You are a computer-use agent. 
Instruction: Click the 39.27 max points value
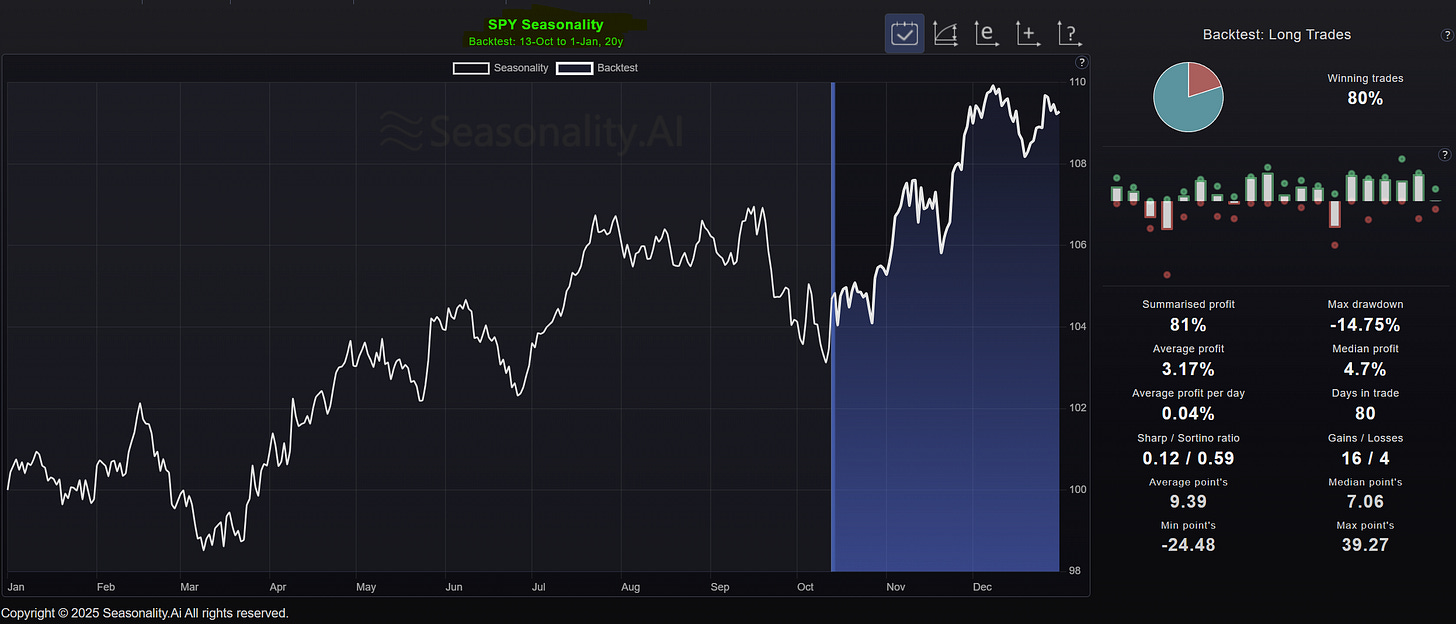[1365, 545]
